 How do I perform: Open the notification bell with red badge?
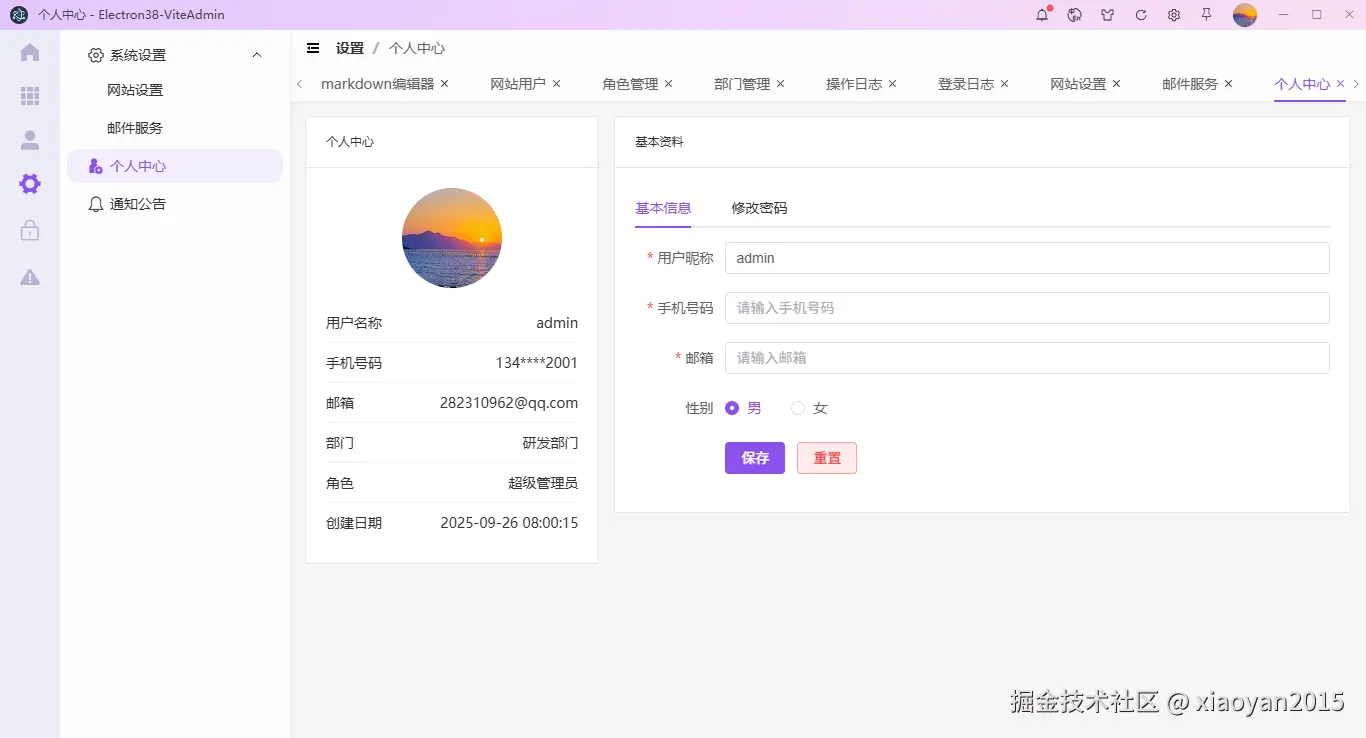click(1041, 15)
